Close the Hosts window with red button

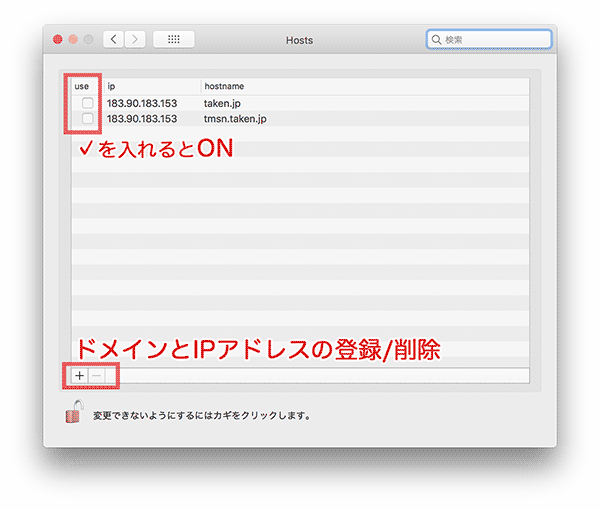coord(58,39)
